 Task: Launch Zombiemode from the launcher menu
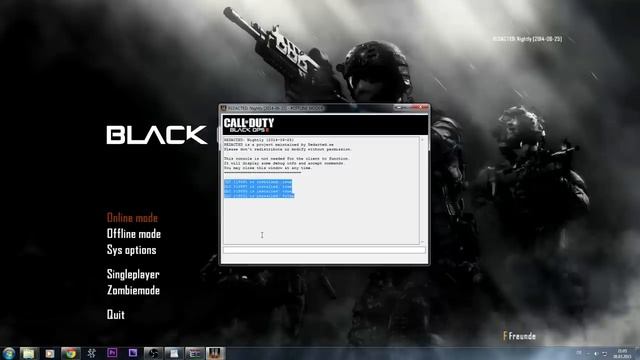[x=133, y=290]
